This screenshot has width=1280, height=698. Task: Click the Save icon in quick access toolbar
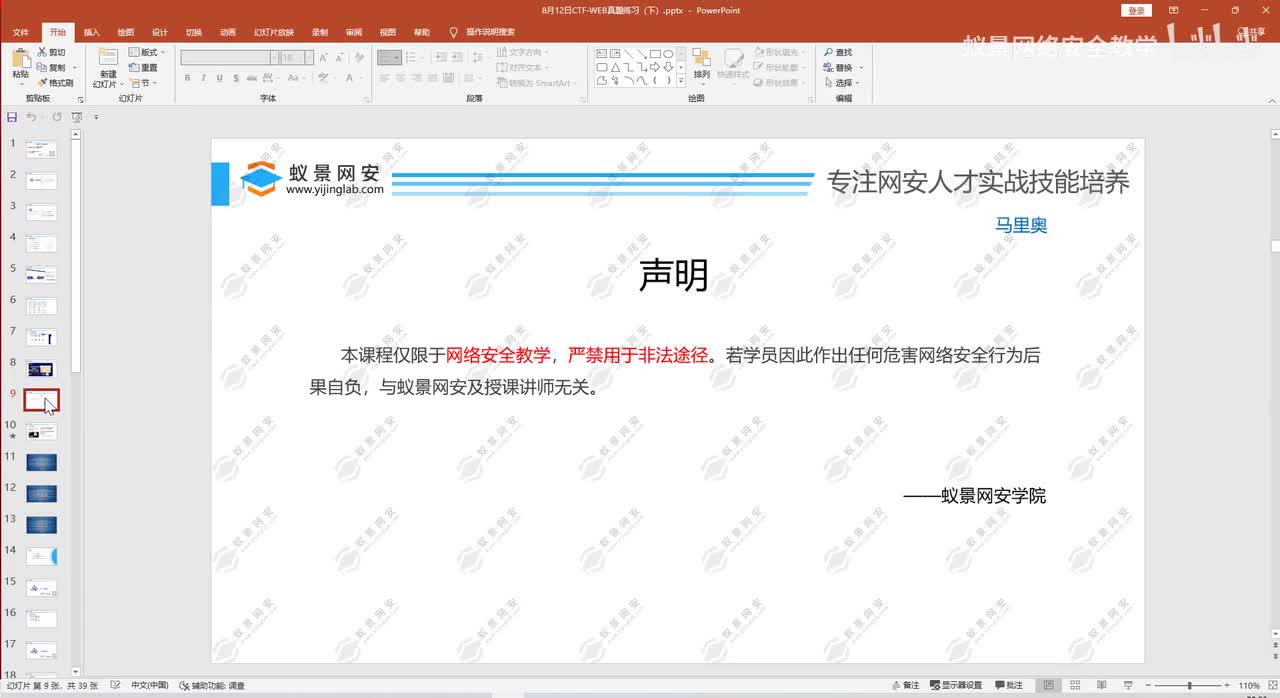coord(12,117)
